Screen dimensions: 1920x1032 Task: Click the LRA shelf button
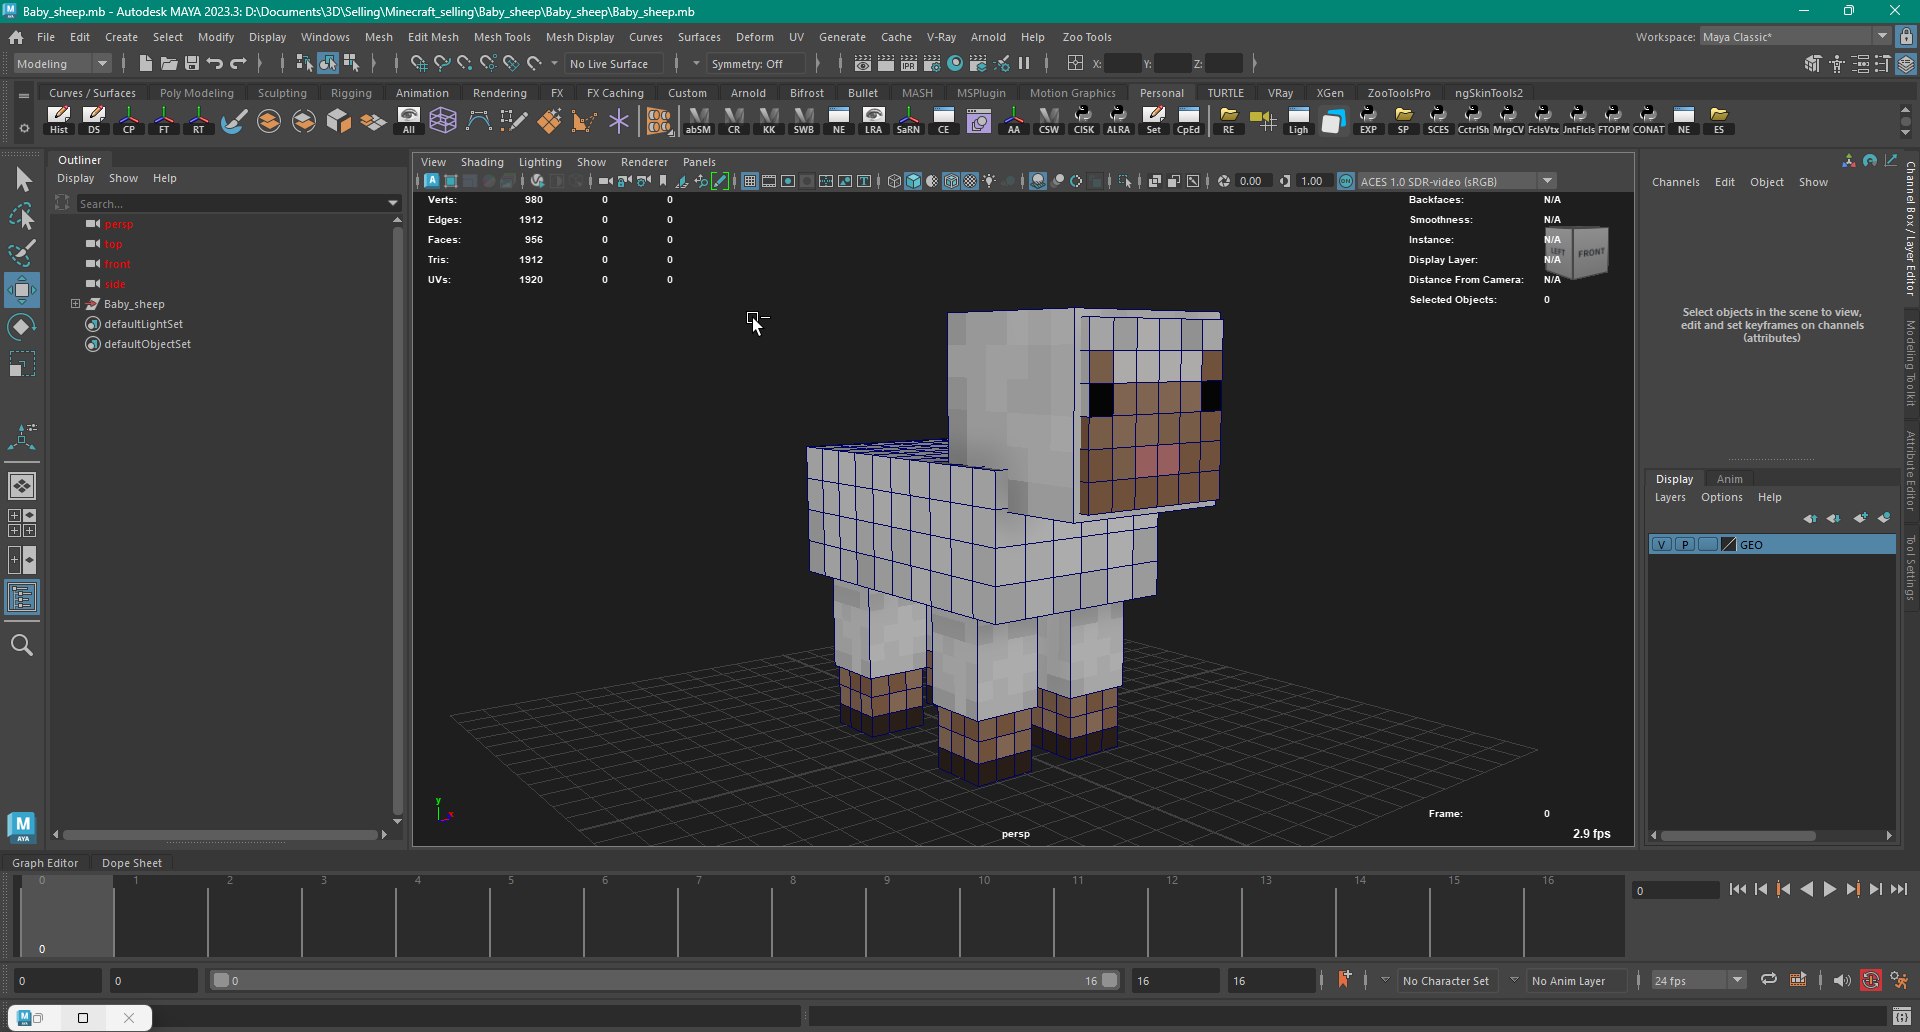click(874, 120)
